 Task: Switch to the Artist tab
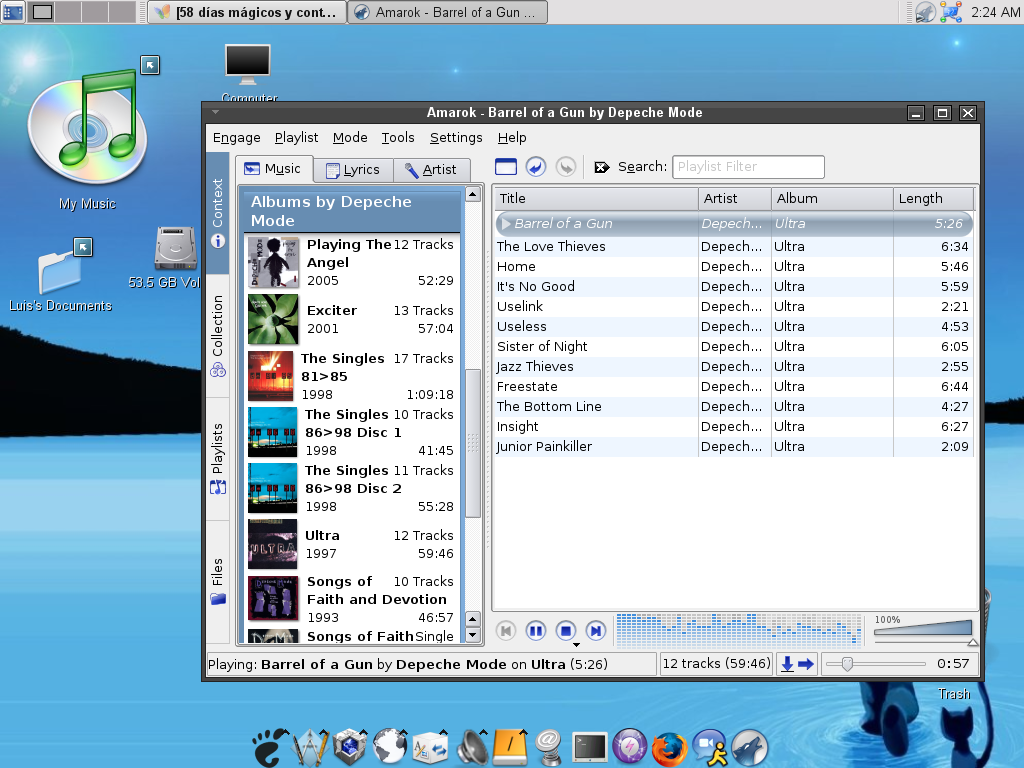tap(431, 170)
